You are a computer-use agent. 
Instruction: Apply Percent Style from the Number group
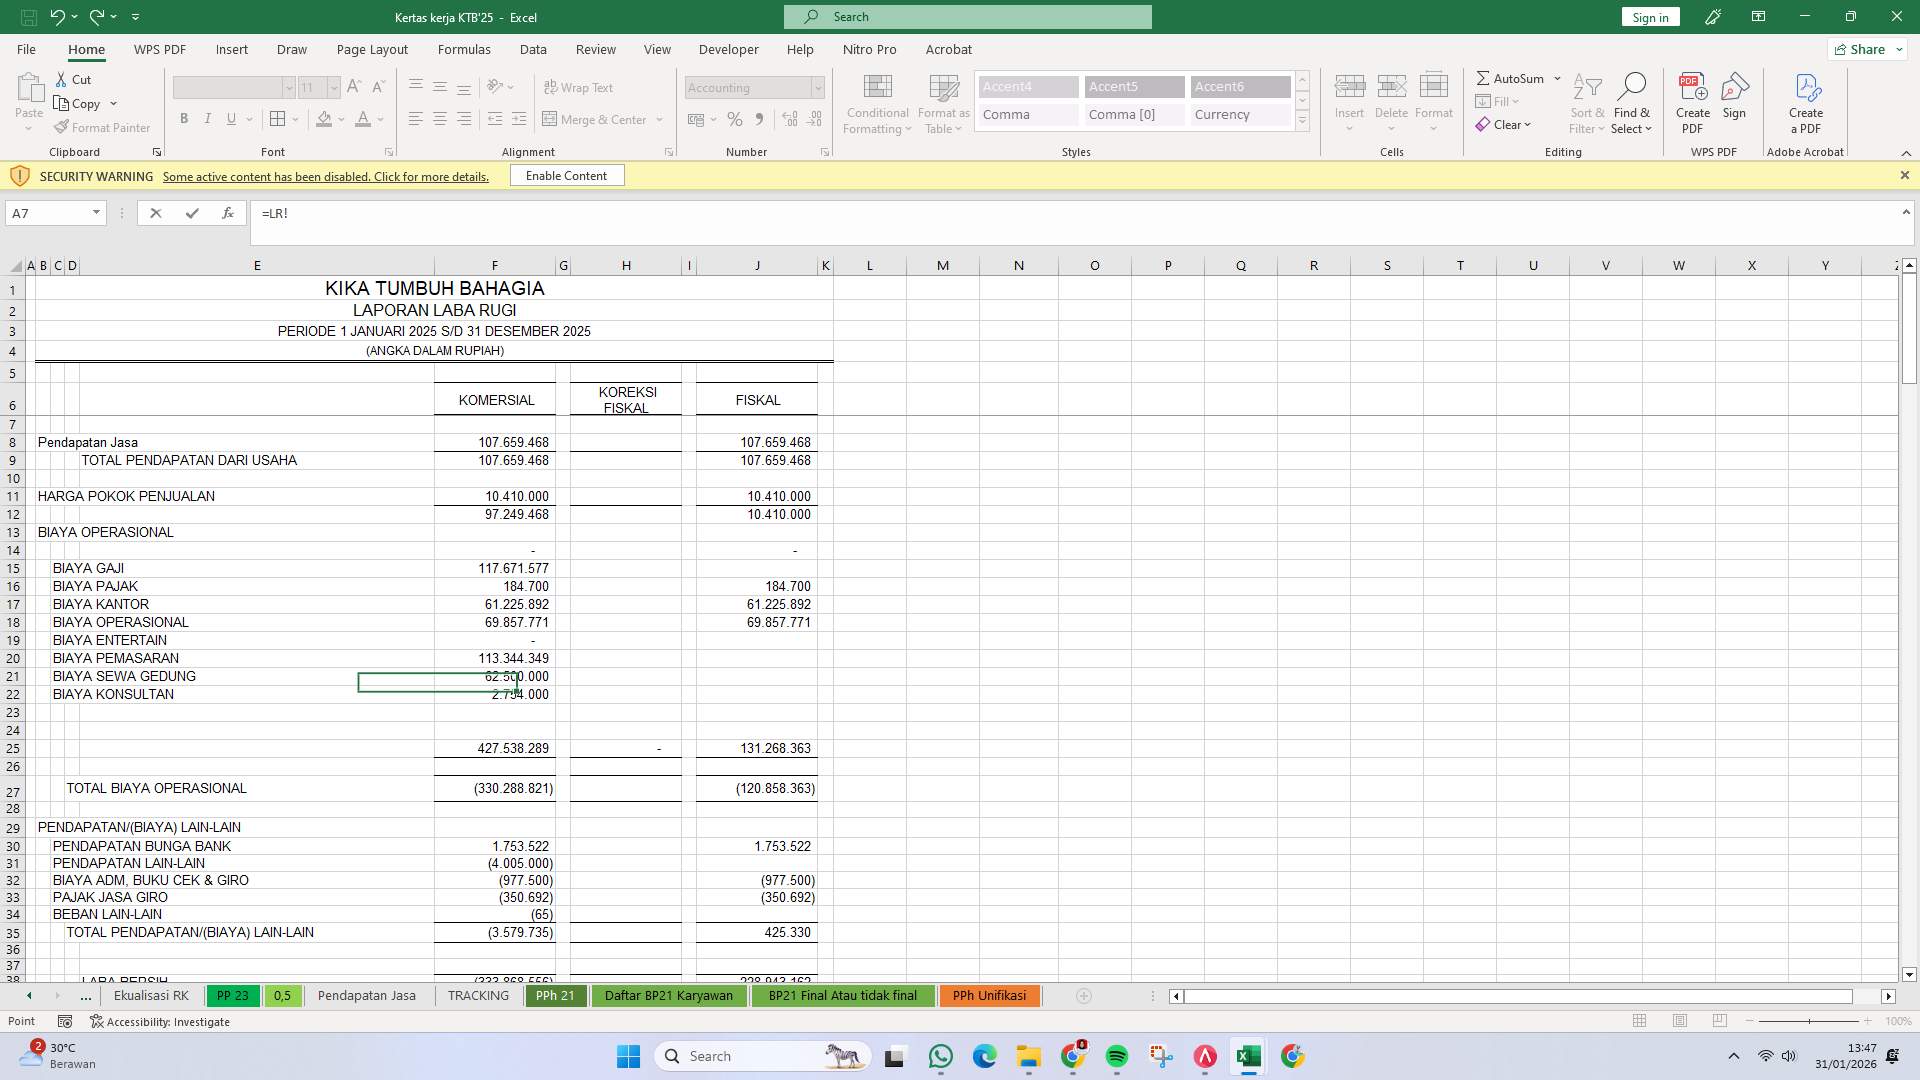pyautogui.click(x=735, y=119)
